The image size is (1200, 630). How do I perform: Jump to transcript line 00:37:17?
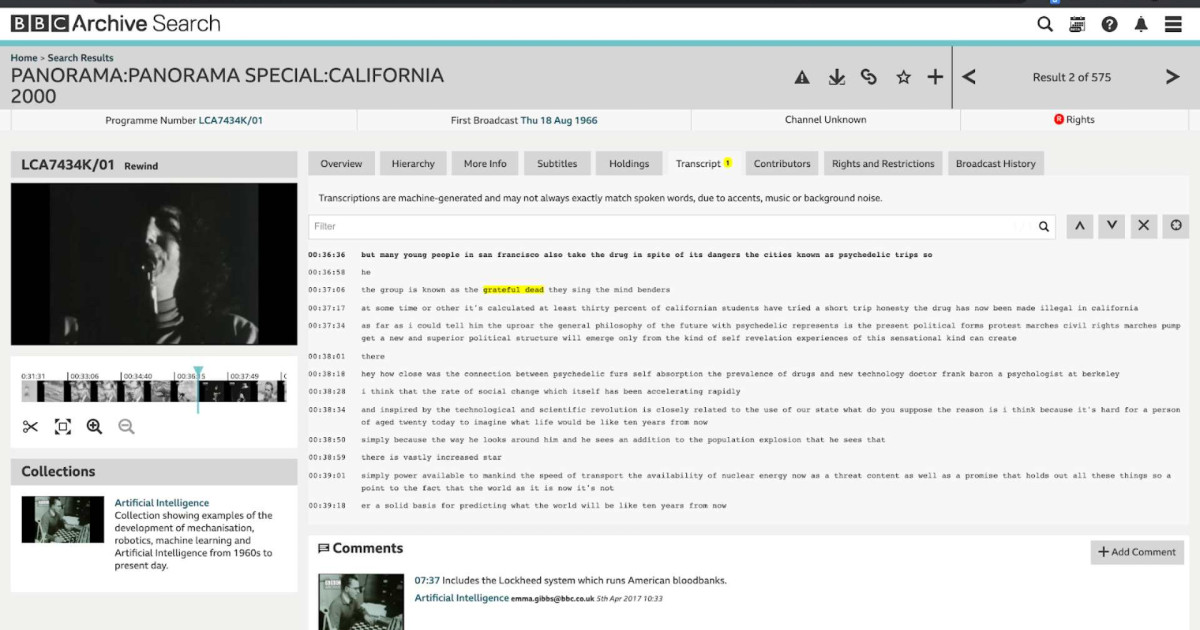(x=327, y=308)
